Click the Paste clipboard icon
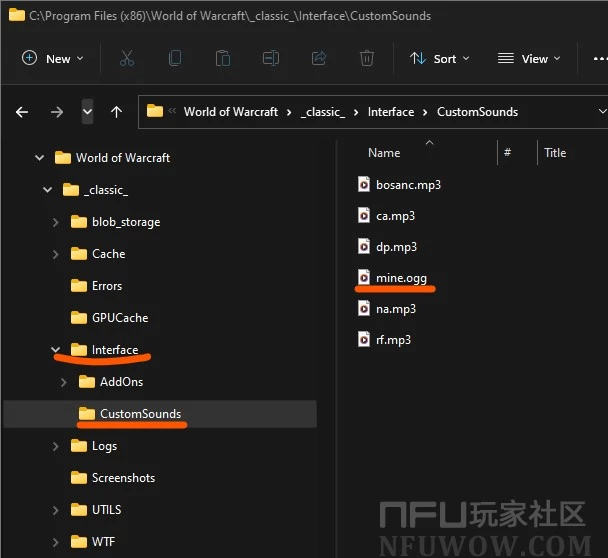Screen dimensions: 608x558 pyautogui.click(x=222, y=59)
